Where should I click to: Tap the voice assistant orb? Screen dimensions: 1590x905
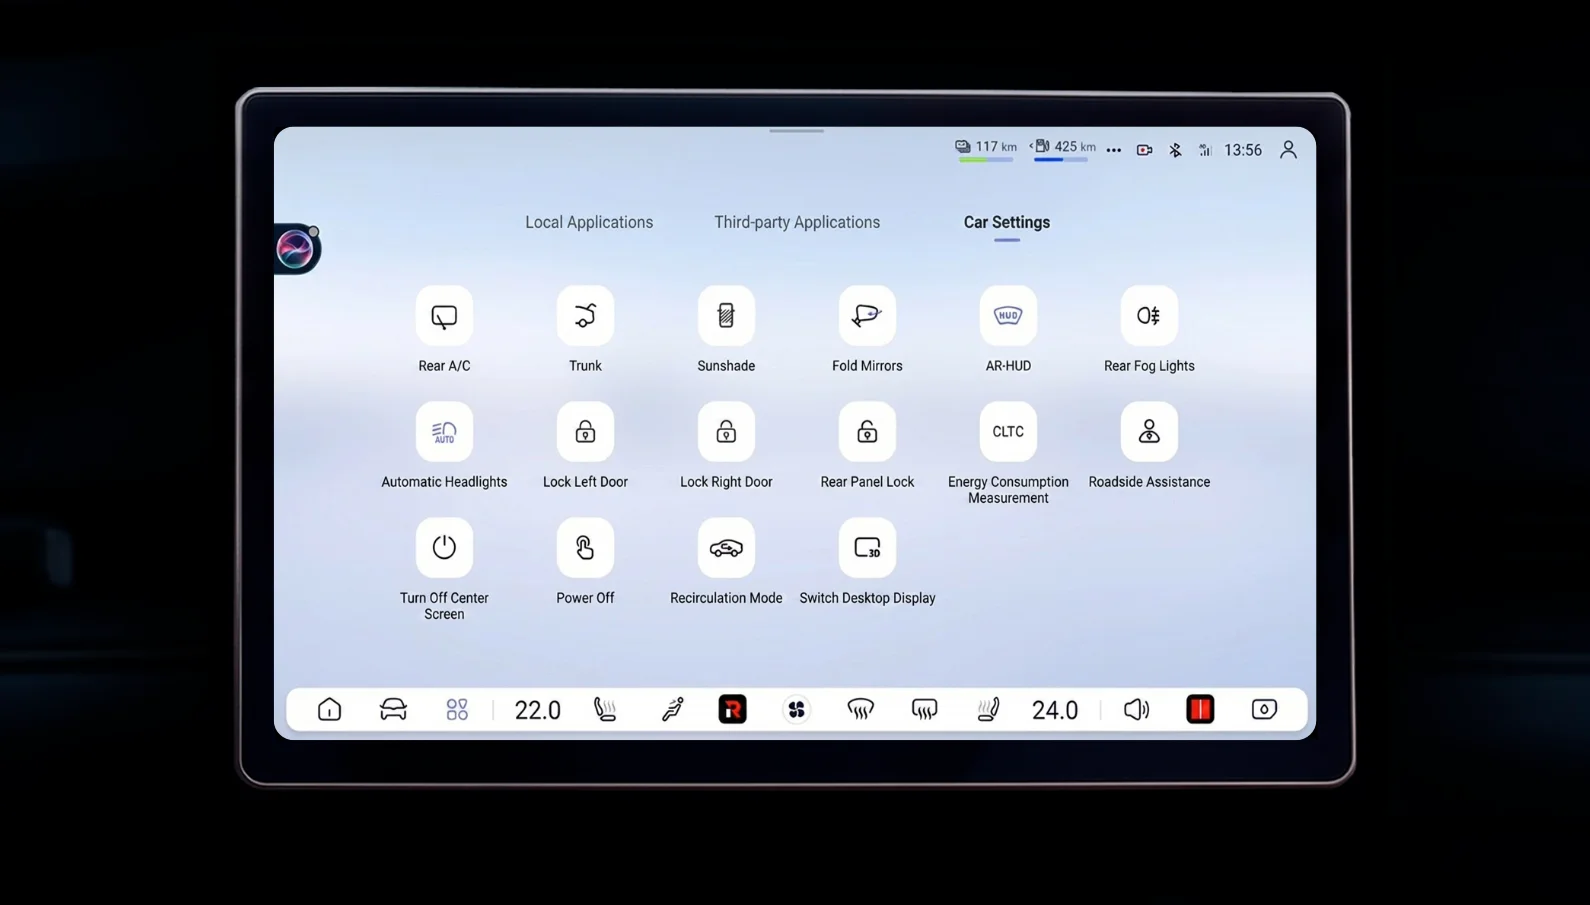tap(295, 249)
